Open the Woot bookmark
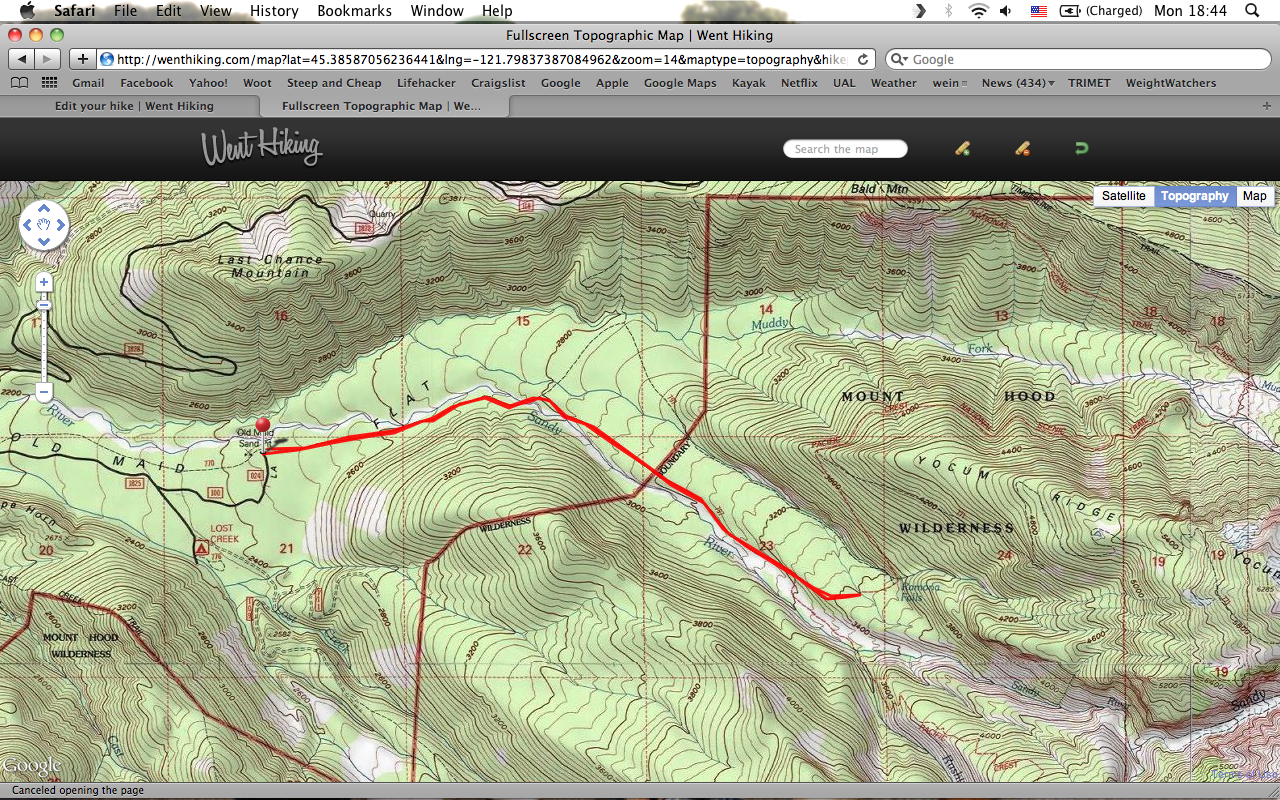The width and height of the screenshot is (1280, 800). 257,83
